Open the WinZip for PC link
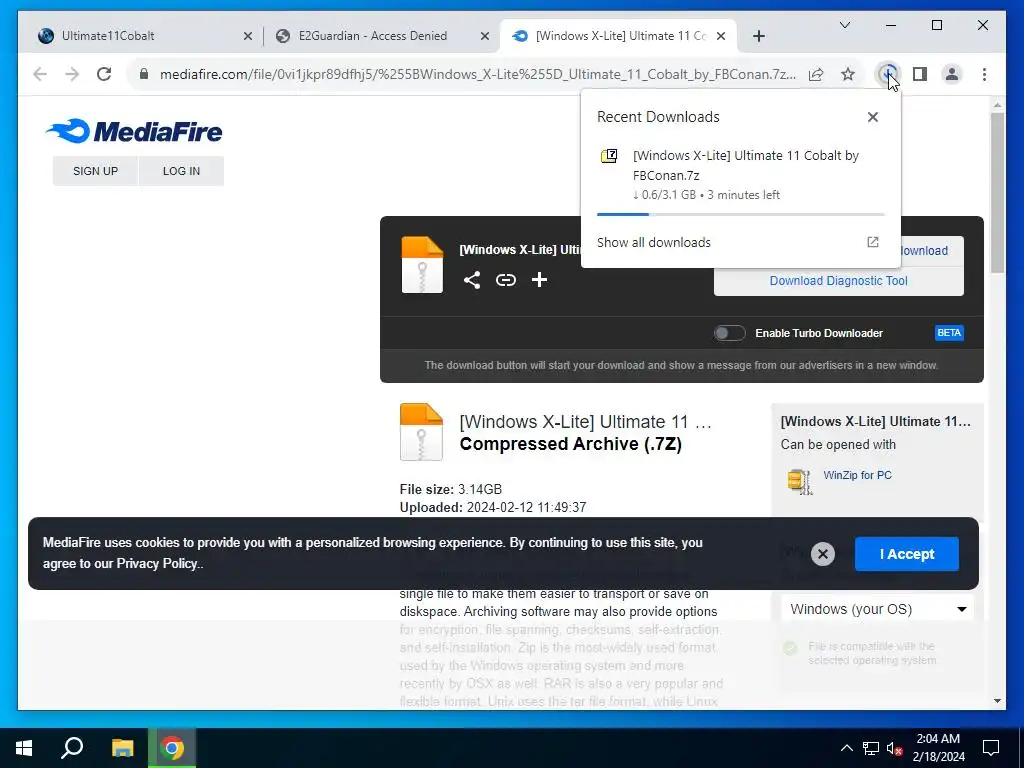 tap(857, 475)
